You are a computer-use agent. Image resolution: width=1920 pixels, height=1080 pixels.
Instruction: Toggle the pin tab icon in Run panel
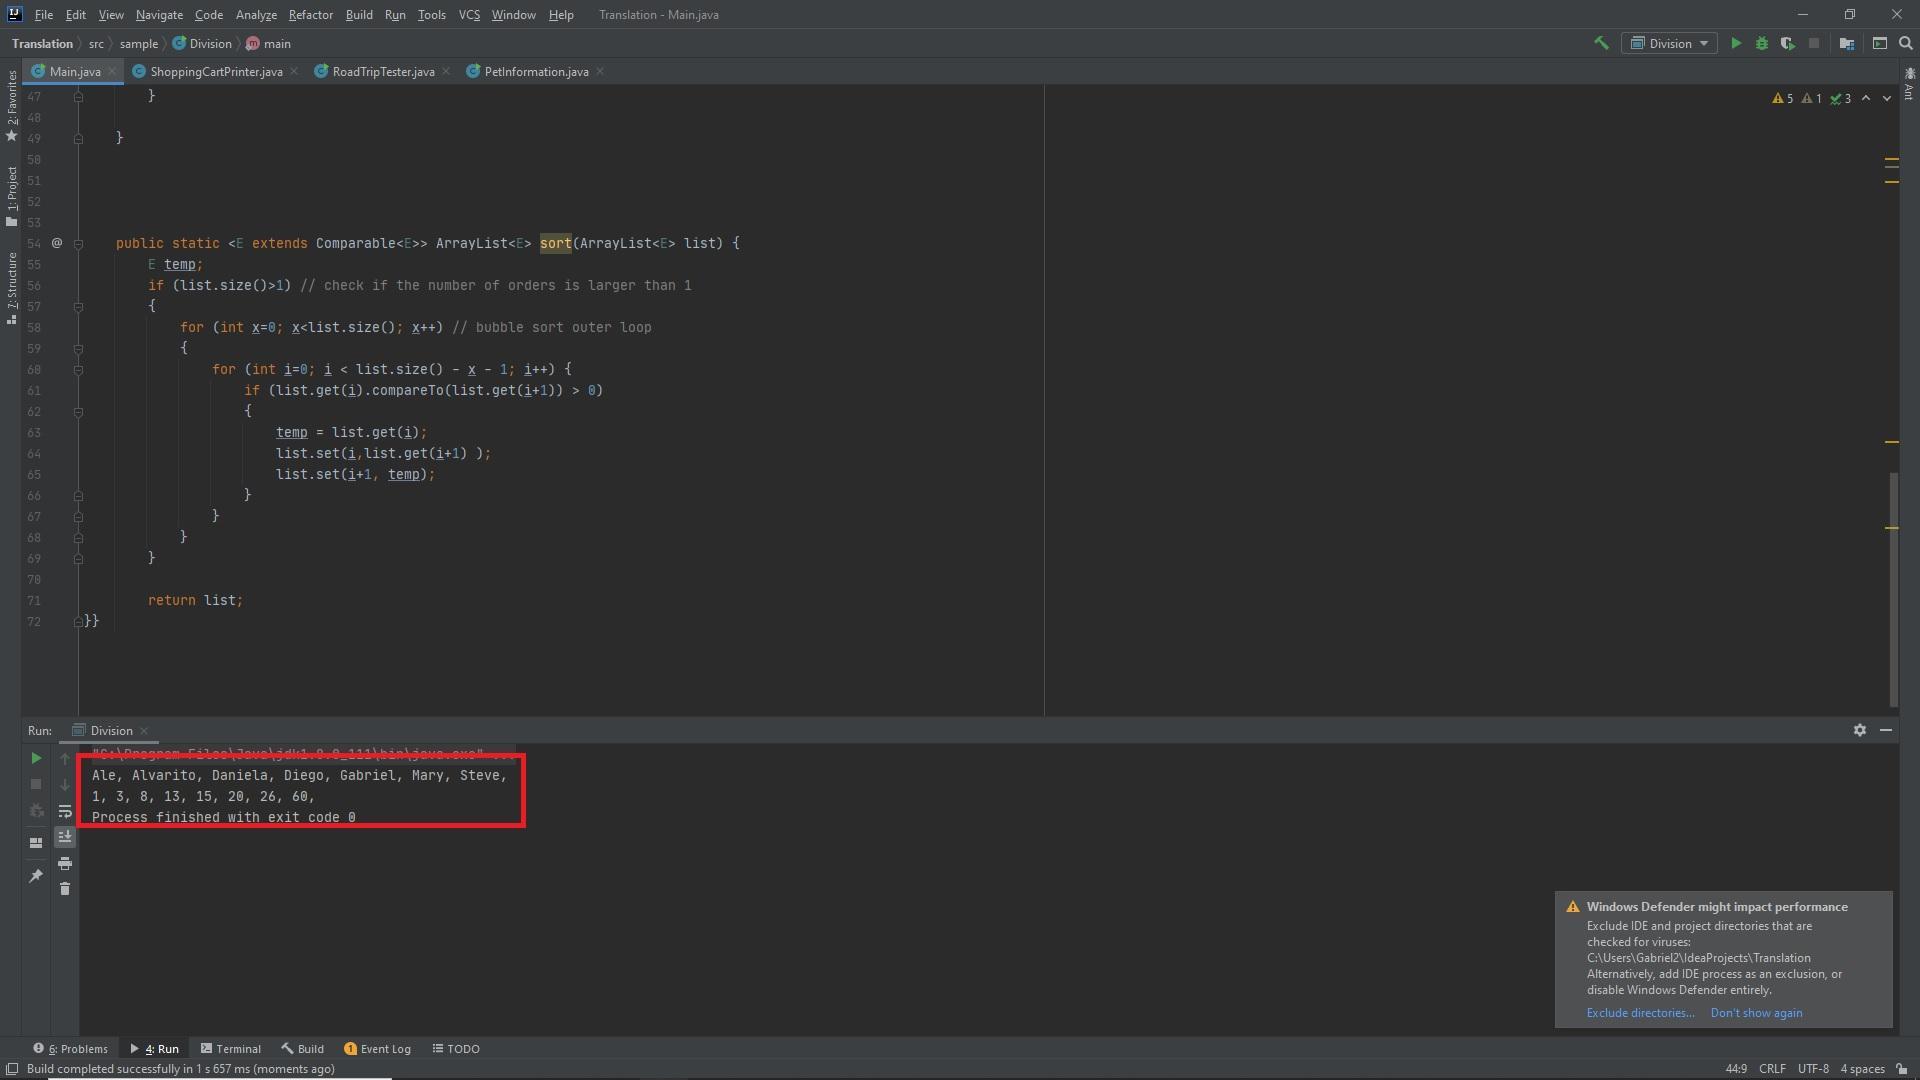tap(36, 876)
